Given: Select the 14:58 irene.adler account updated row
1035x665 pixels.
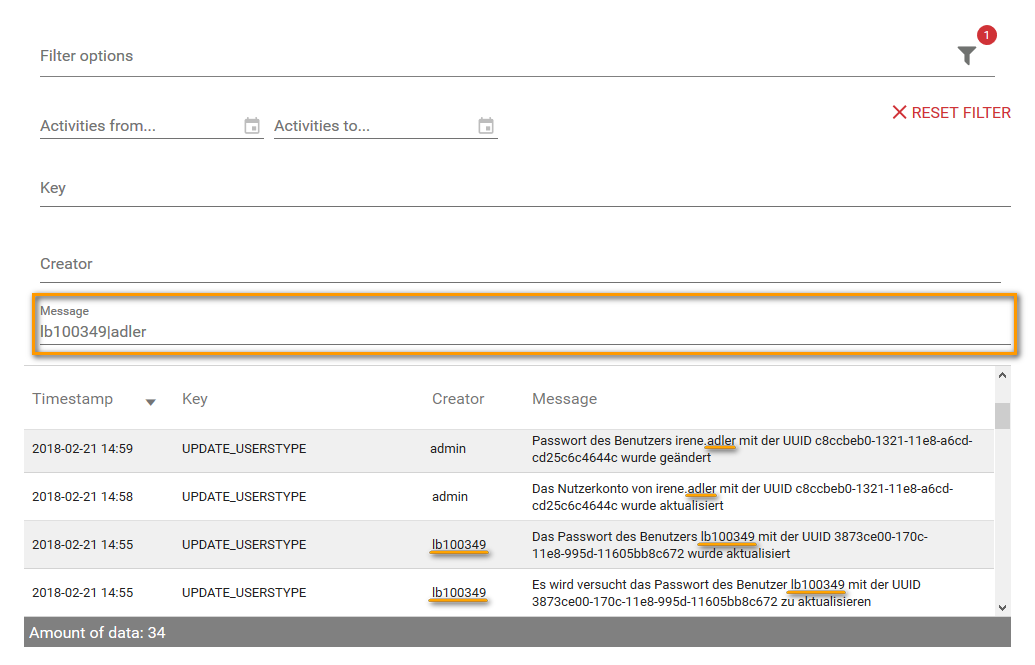Looking at the screenshot, I should (508, 497).
